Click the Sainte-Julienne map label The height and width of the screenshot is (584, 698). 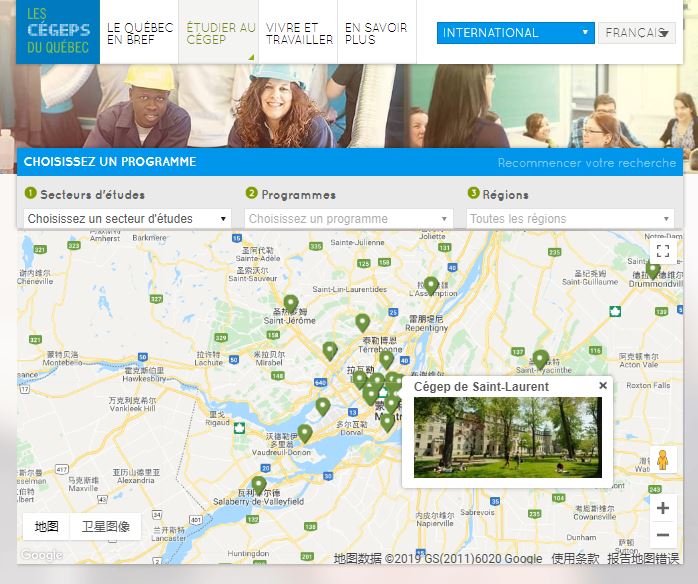tap(357, 243)
